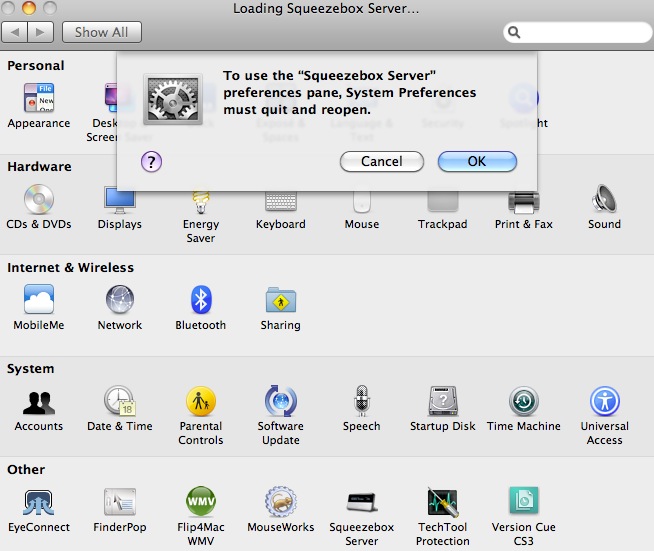Open Flip4Mac WMV preferences

click(201, 503)
